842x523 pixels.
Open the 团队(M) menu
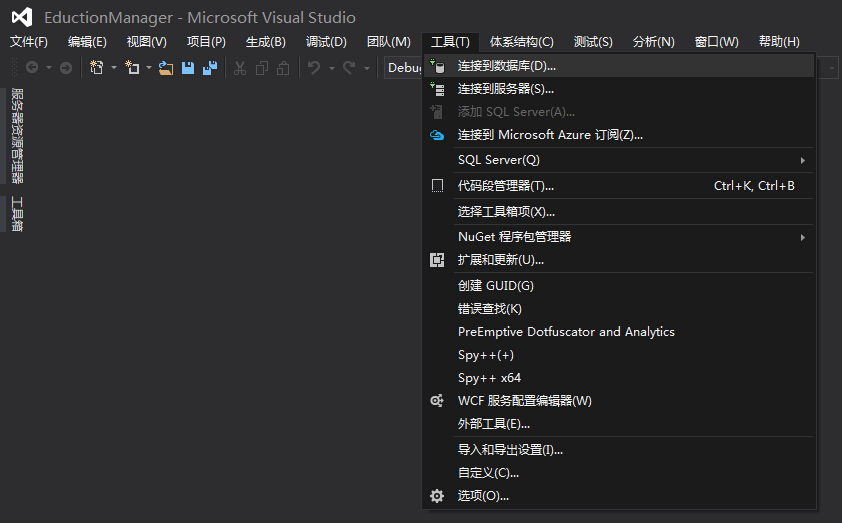pos(389,42)
